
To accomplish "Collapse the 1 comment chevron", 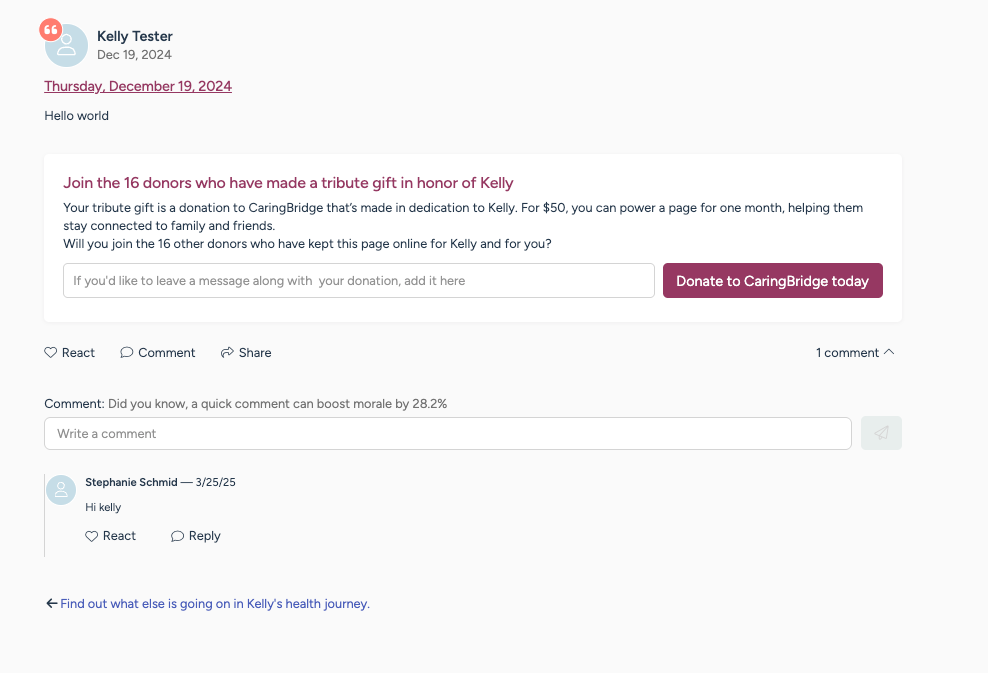I will pyautogui.click(x=889, y=352).
